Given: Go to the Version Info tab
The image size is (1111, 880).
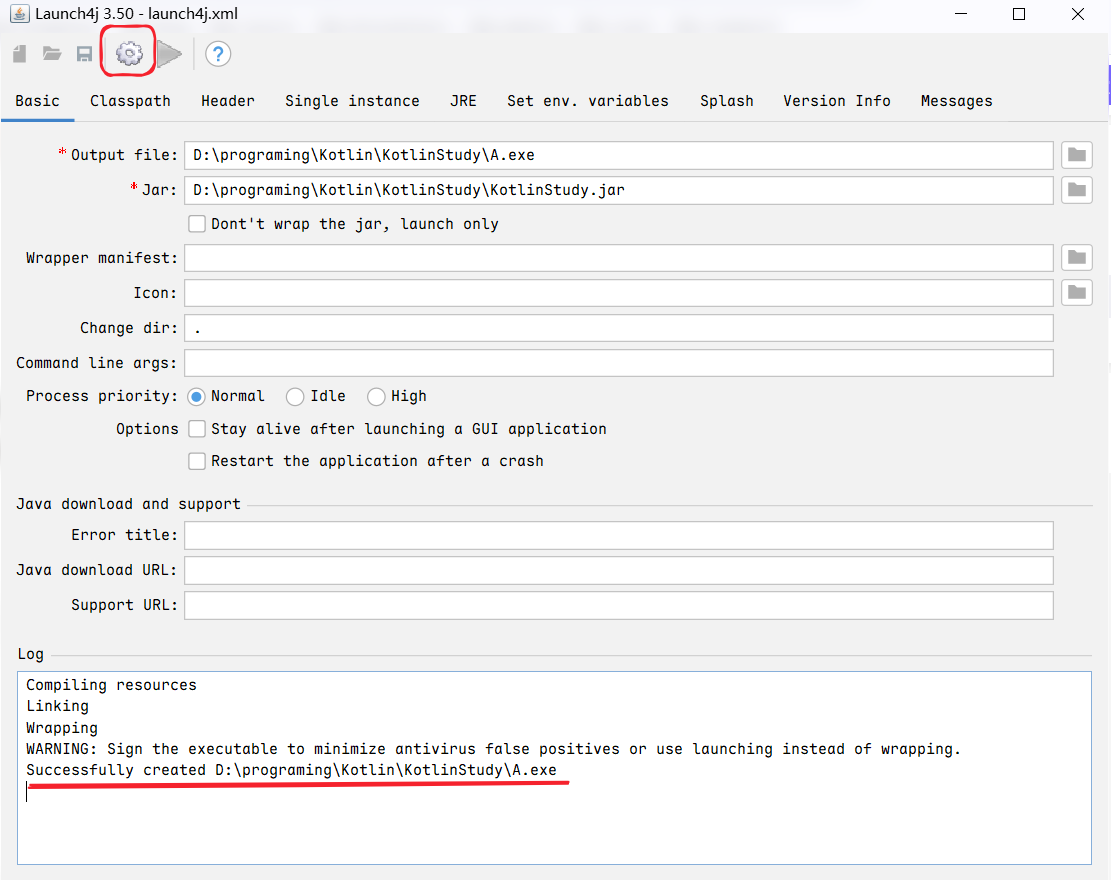Looking at the screenshot, I should point(836,101).
